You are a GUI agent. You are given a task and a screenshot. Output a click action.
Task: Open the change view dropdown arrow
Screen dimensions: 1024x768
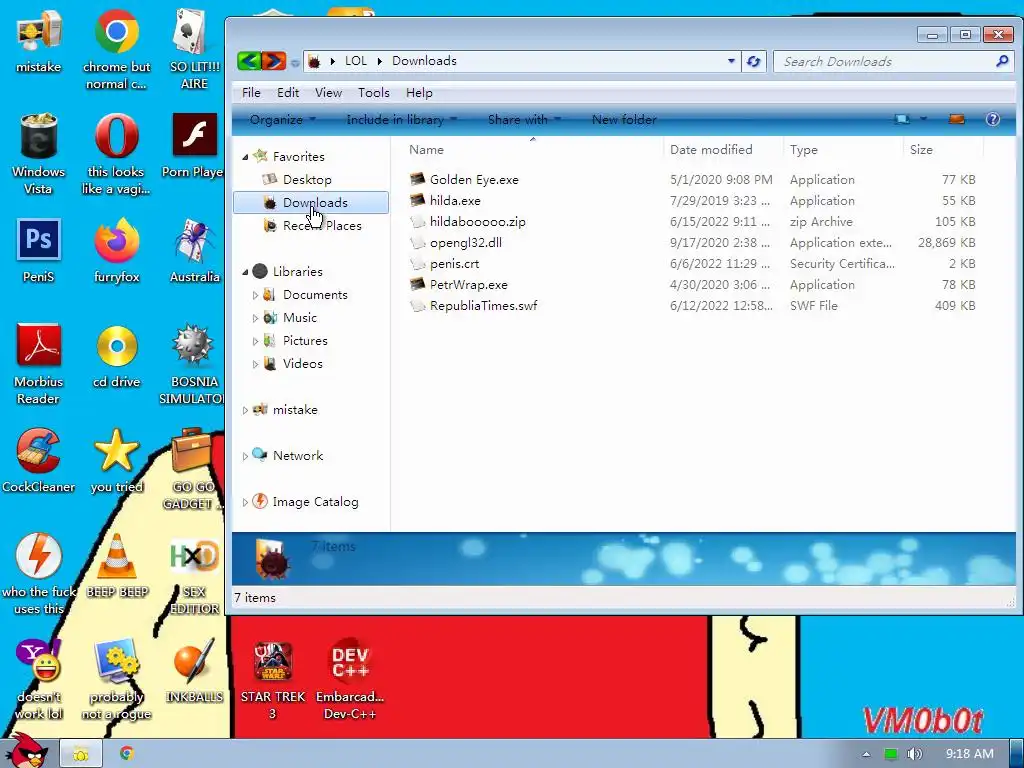[923, 119]
